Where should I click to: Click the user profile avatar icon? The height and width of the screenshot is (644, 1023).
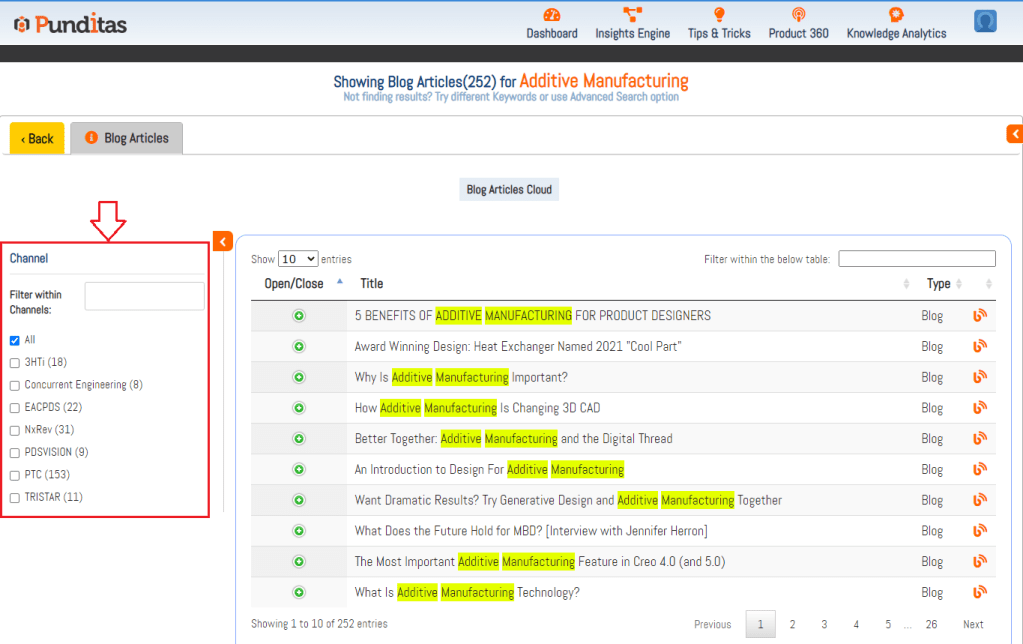point(985,22)
